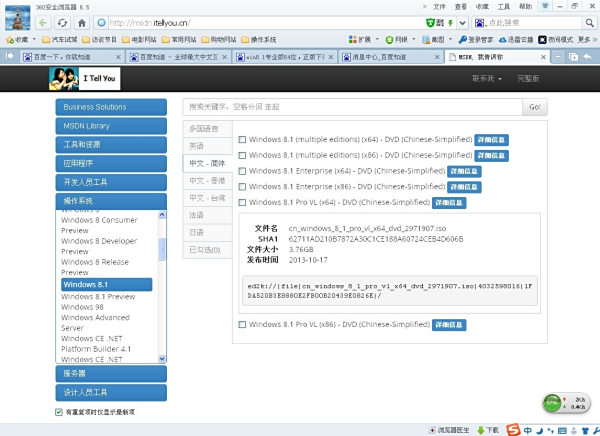The image size is (600, 436).
Task: Open the 网银 online banking toolbar item
Action: point(397,39)
